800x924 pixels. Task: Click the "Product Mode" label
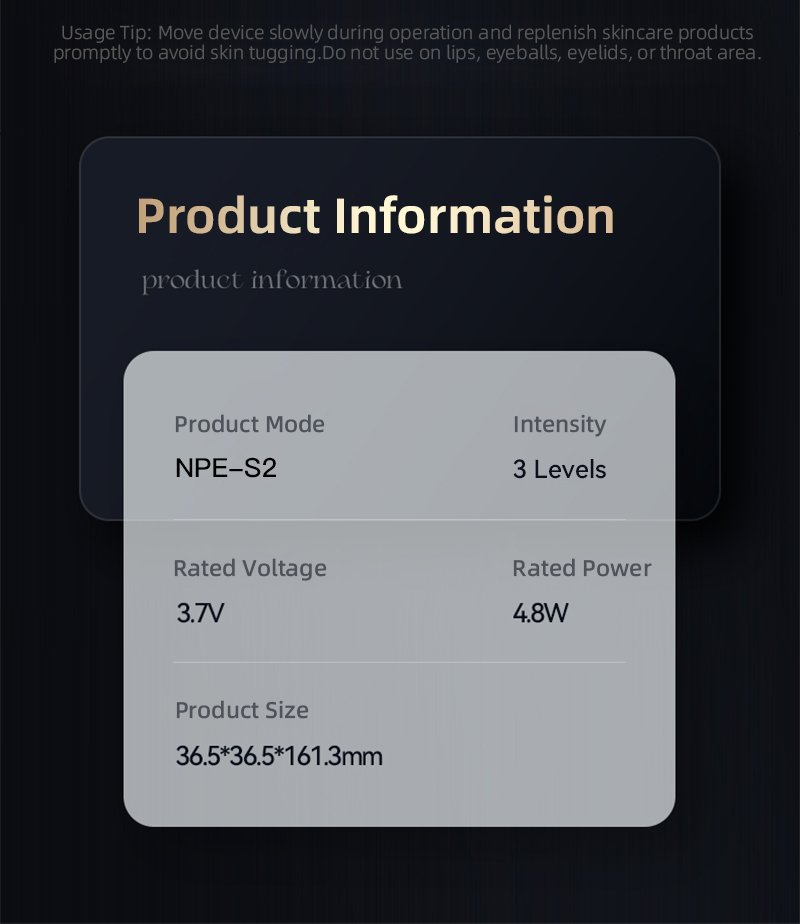coord(249,424)
